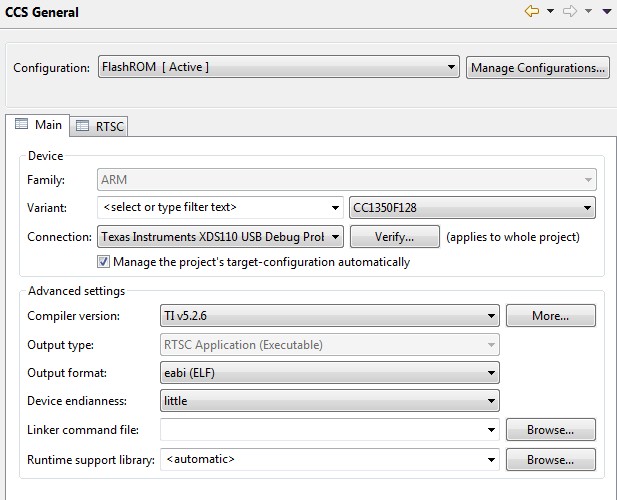This screenshot has width=617, height=500.
Task: Expand the Configuration FlashROM dropdown
Action: pyautogui.click(x=279, y=67)
